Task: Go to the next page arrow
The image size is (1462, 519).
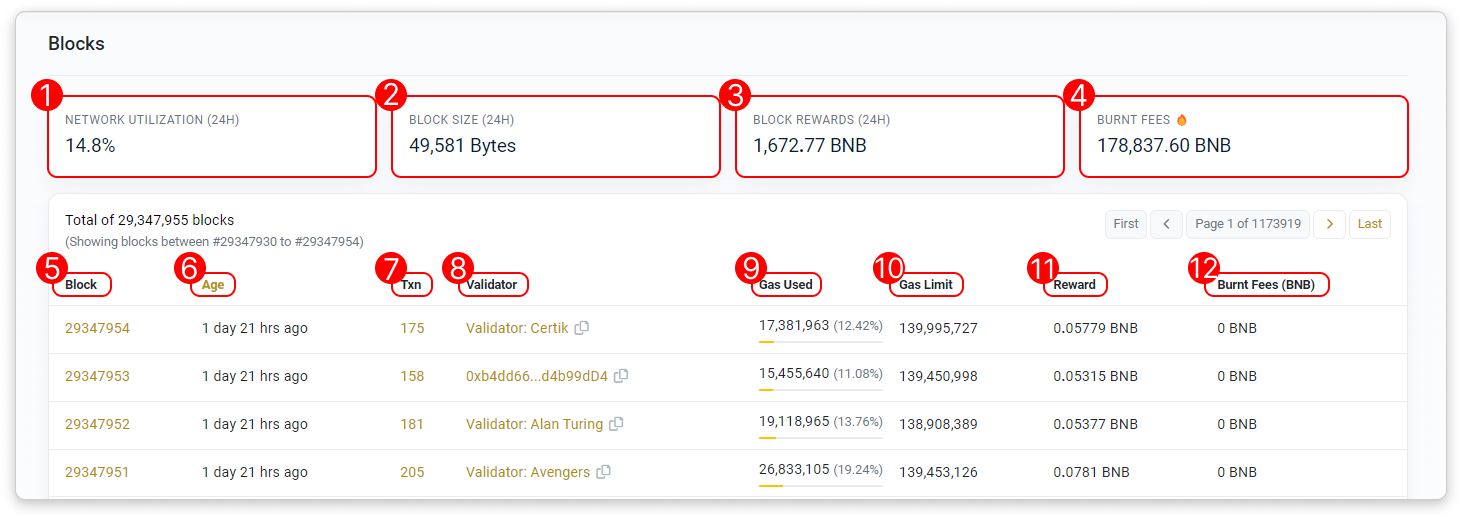Action: (1329, 224)
